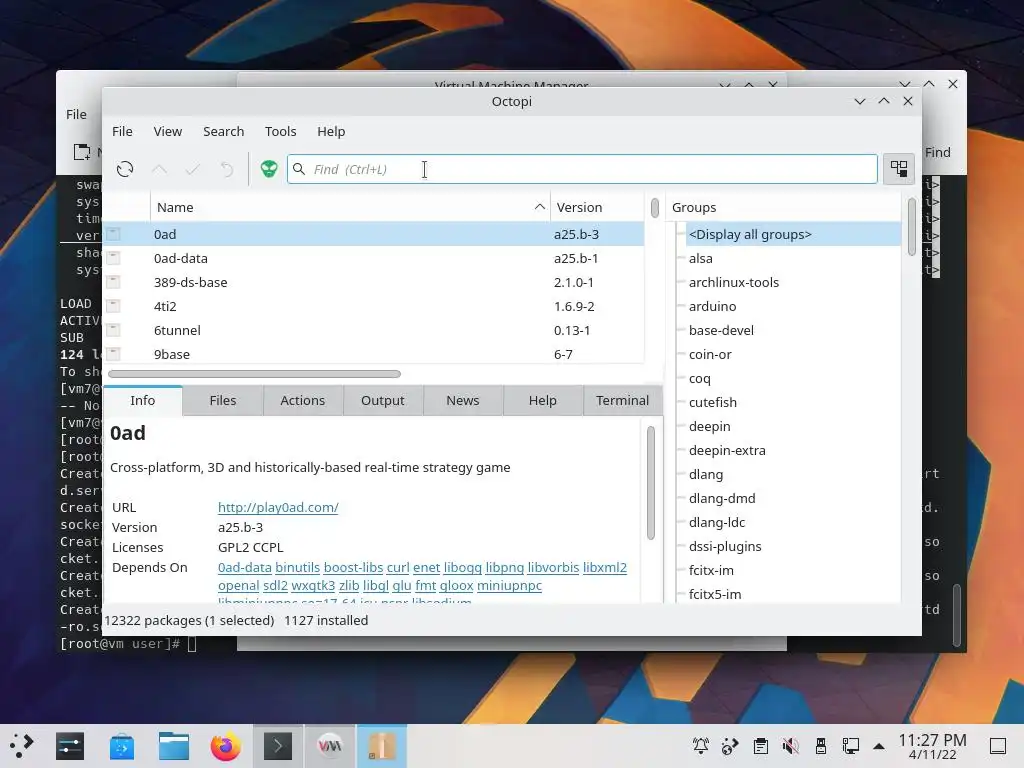Image resolution: width=1024 pixels, height=768 pixels.
Task: Toggle Name column sort order arrow
Action: click(x=539, y=206)
